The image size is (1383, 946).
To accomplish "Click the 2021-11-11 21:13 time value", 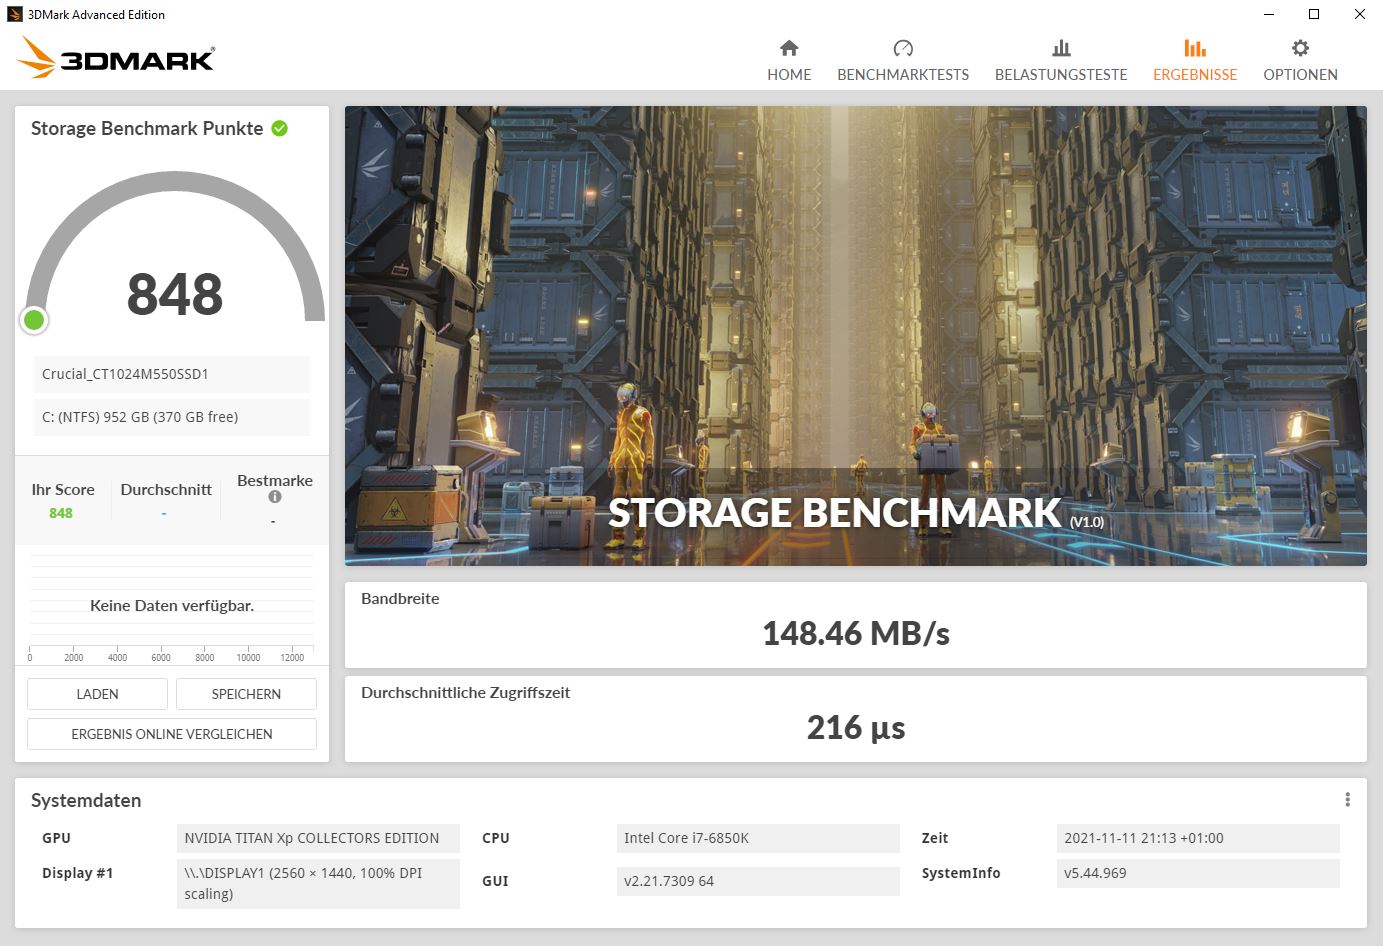I will click(1198, 838).
